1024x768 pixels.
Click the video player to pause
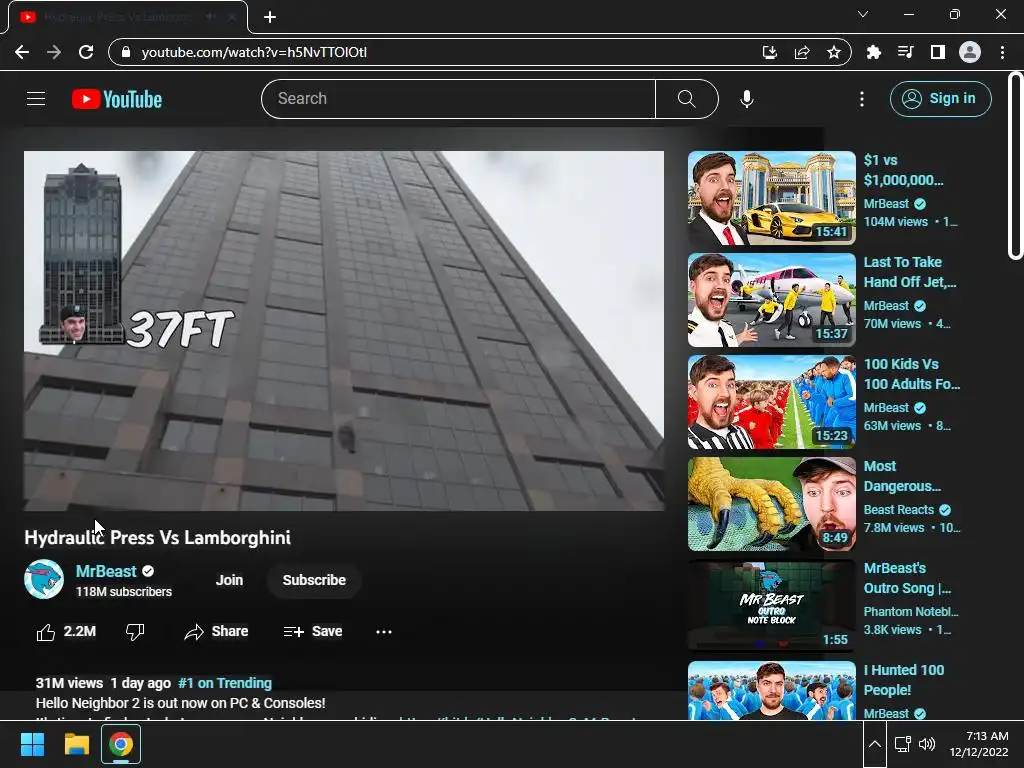click(344, 330)
